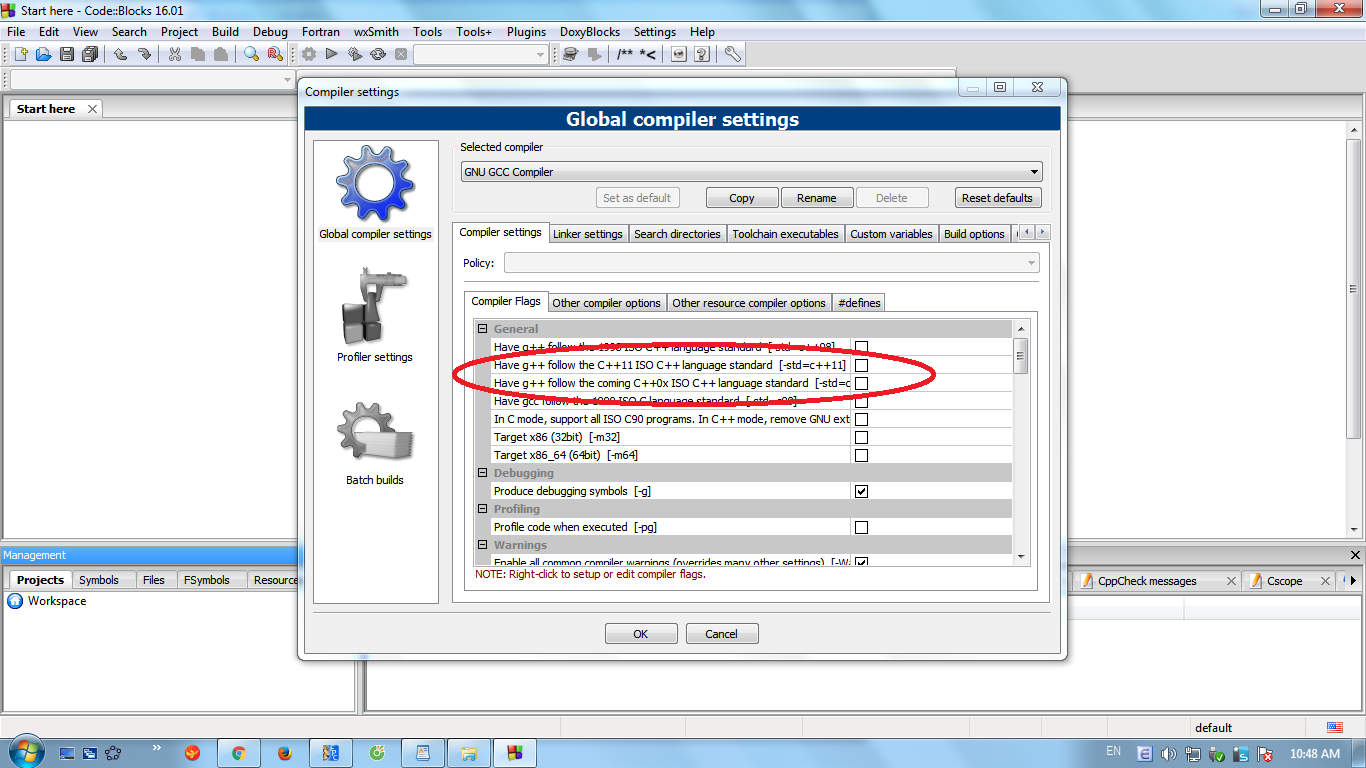Click the Save all files icon
The width and height of the screenshot is (1366, 768).
[x=90, y=54]
